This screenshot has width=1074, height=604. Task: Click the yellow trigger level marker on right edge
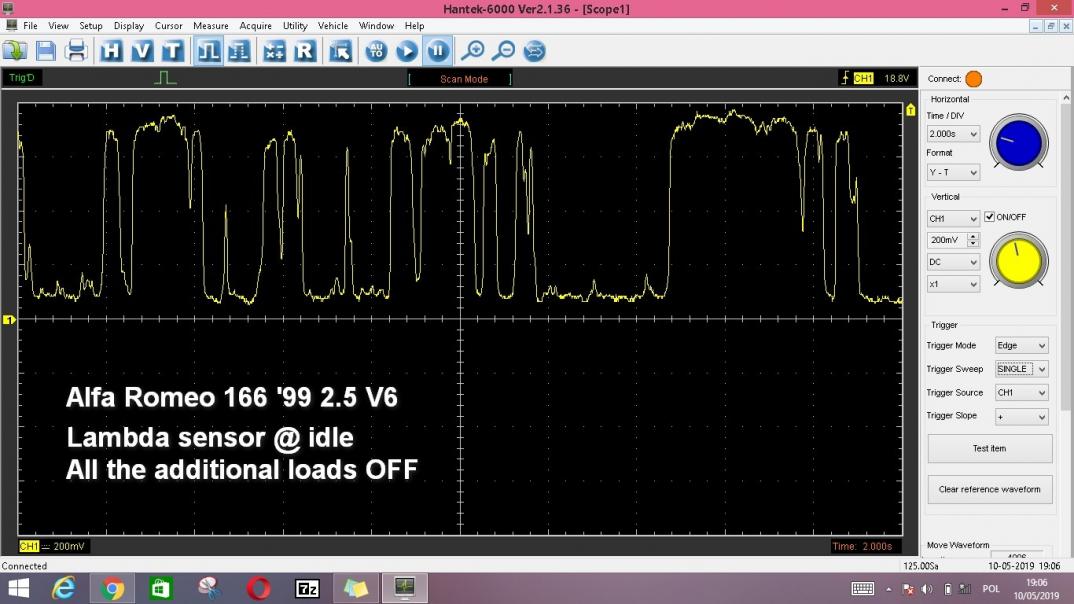point(910,110)
